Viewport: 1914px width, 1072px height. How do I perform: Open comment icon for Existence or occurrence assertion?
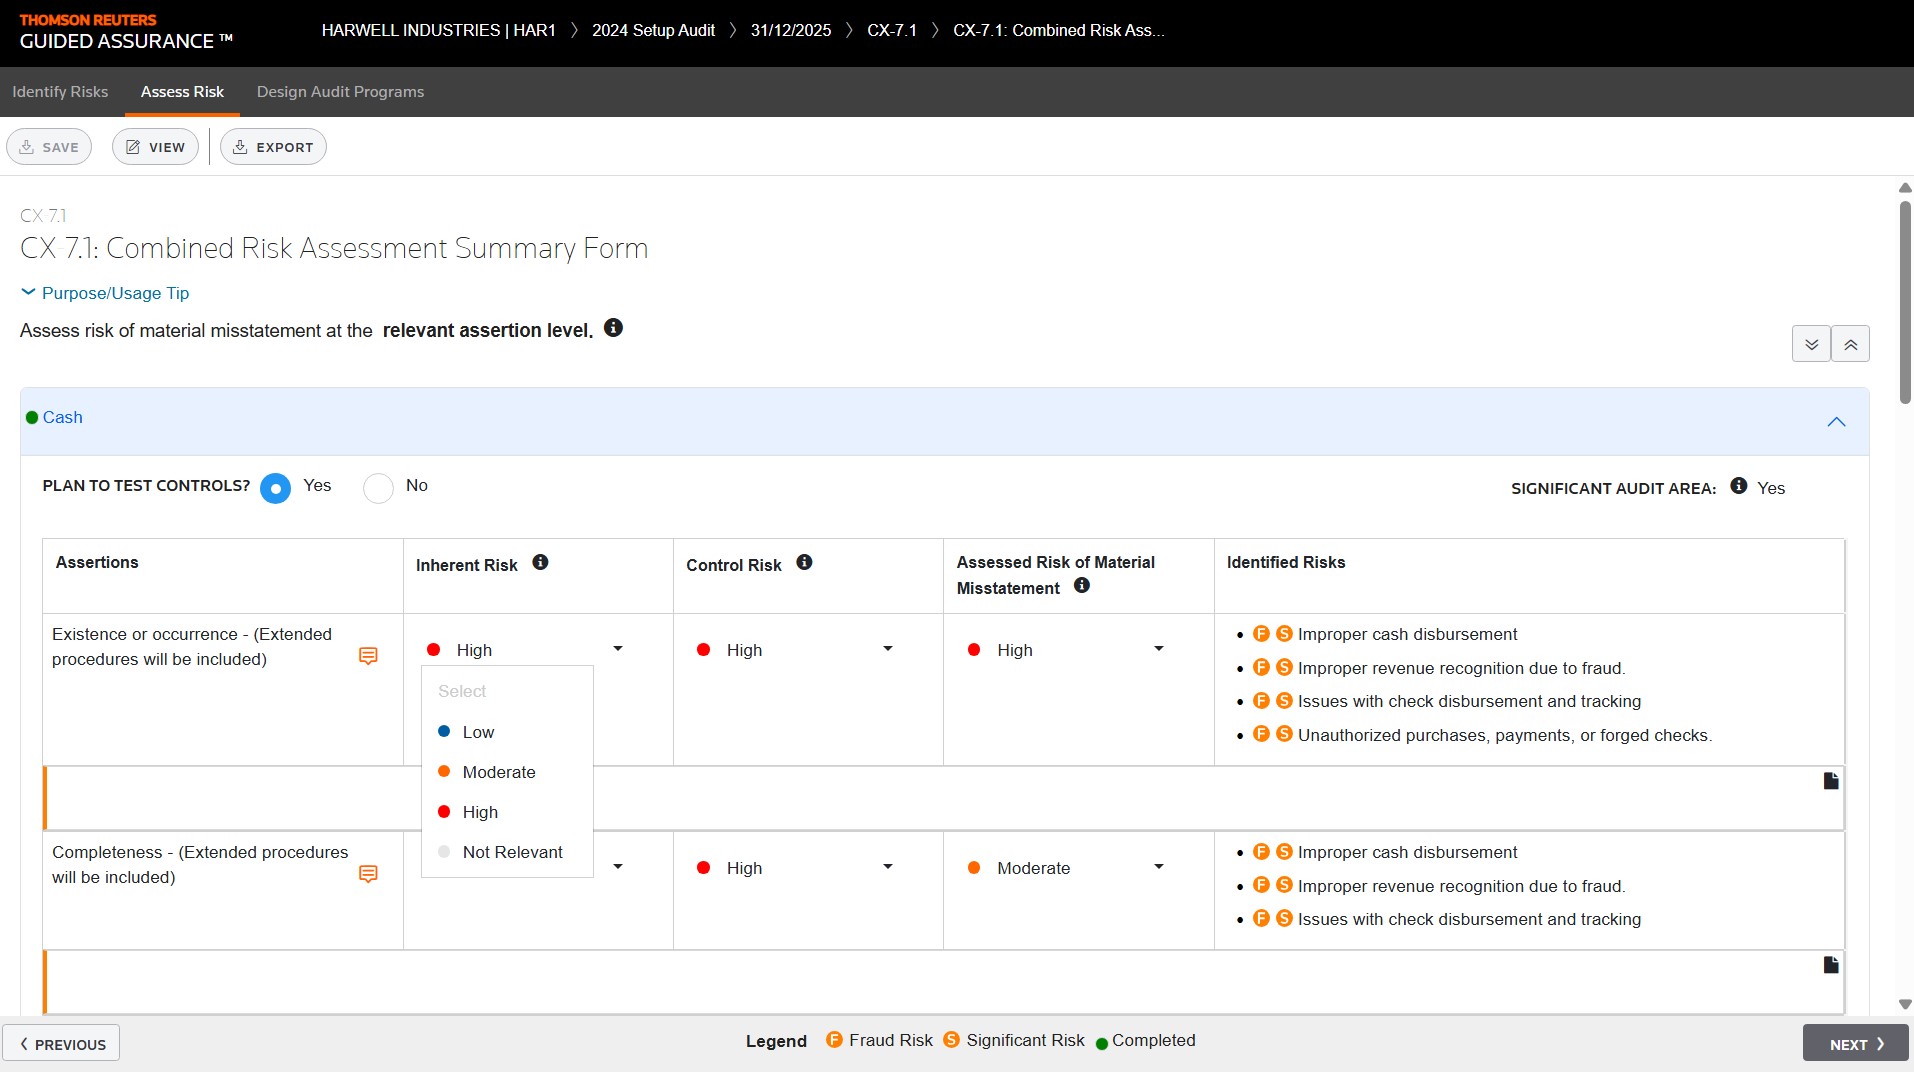click(368, 656)
